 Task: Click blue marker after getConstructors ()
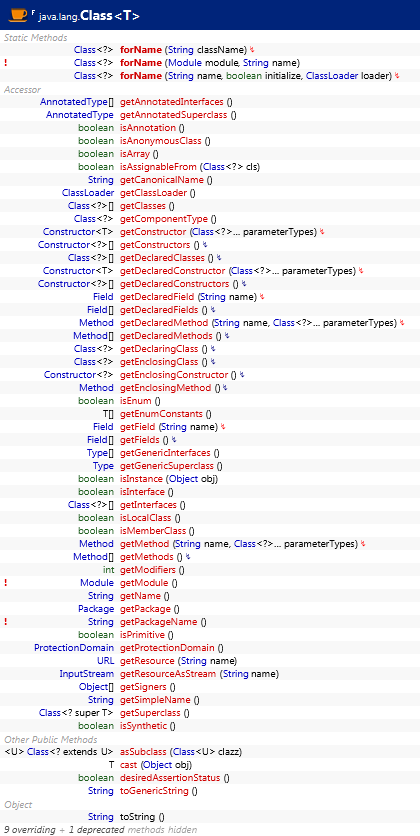click(205, 245)
